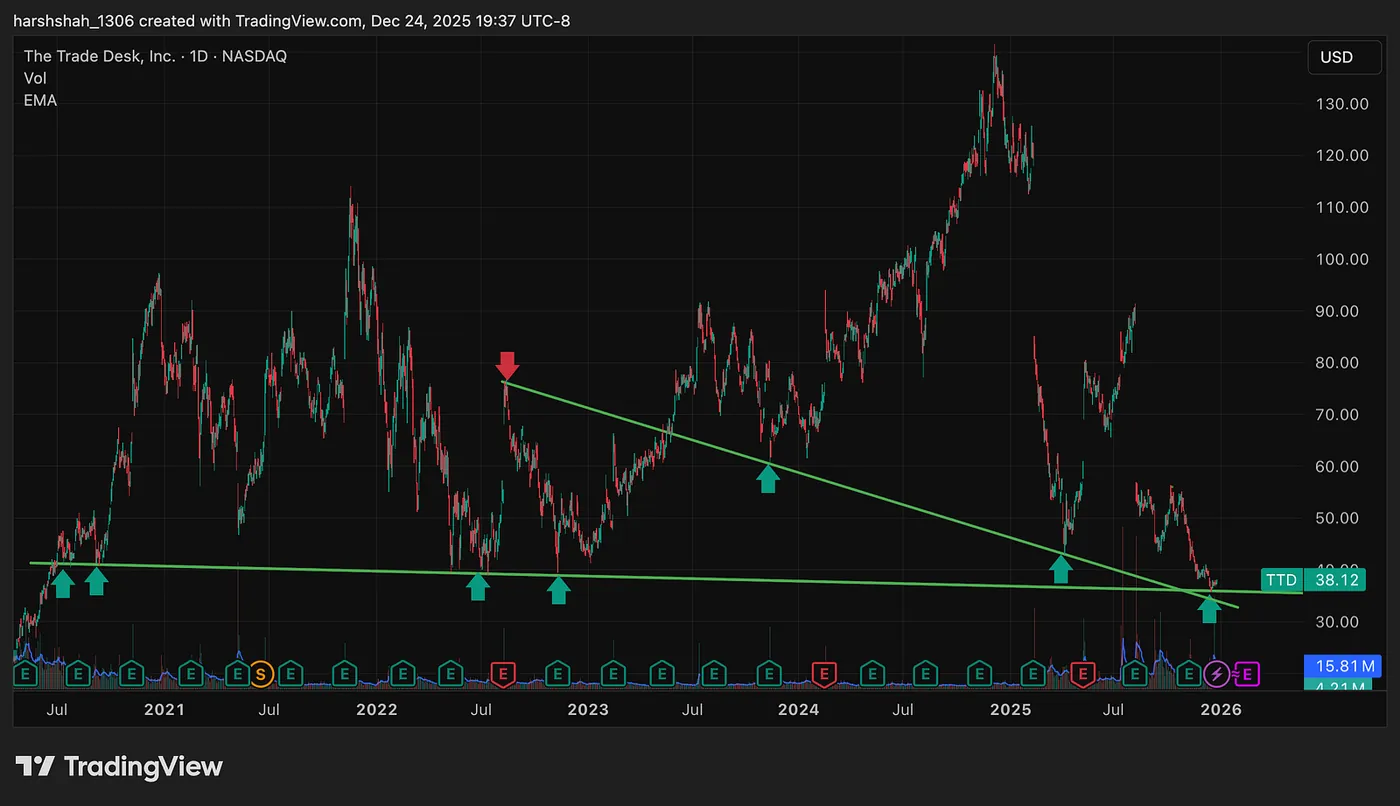Image resolution: width=1400 pixels, height=806 pixels.
Task: Select the red earnings marker between 2025 and Jul 2025
Action: [1081, 674]
